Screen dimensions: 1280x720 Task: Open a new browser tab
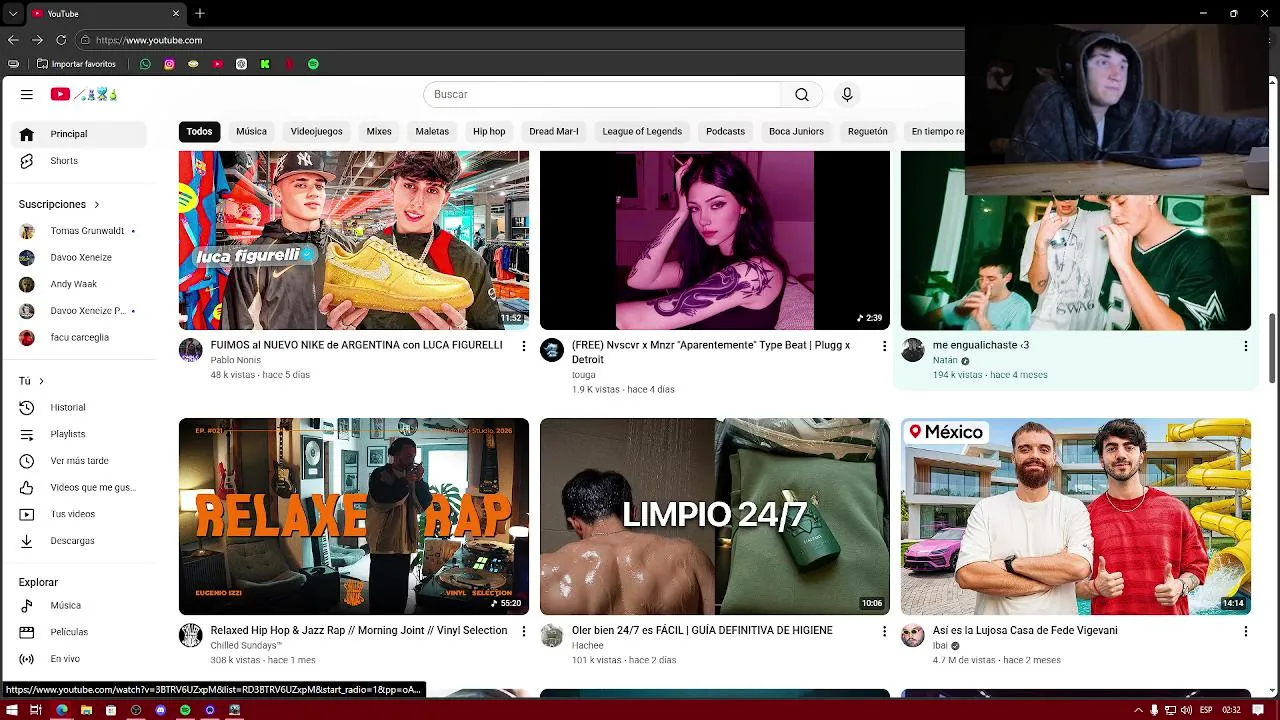click(200, 13)
